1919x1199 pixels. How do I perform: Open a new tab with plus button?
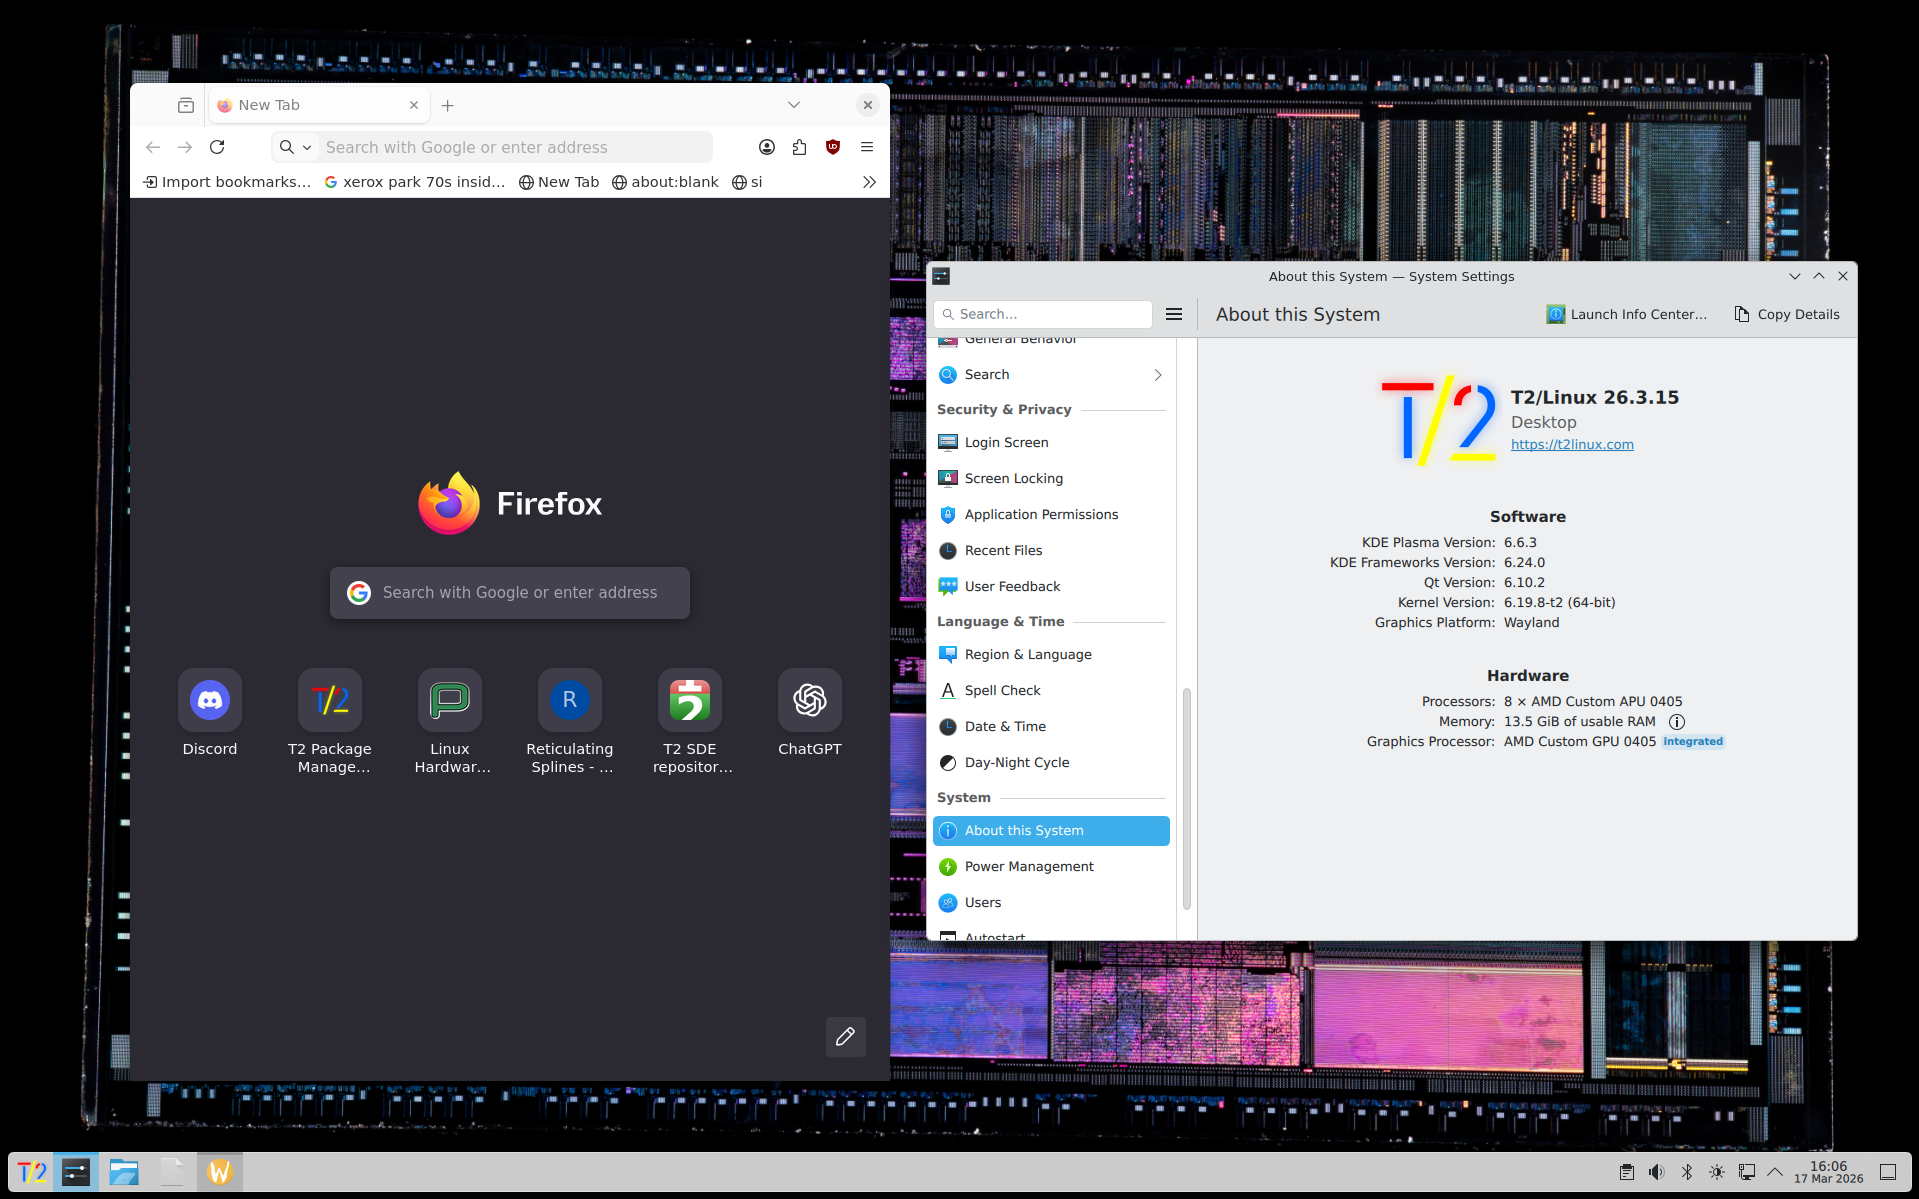click(448, 105)
